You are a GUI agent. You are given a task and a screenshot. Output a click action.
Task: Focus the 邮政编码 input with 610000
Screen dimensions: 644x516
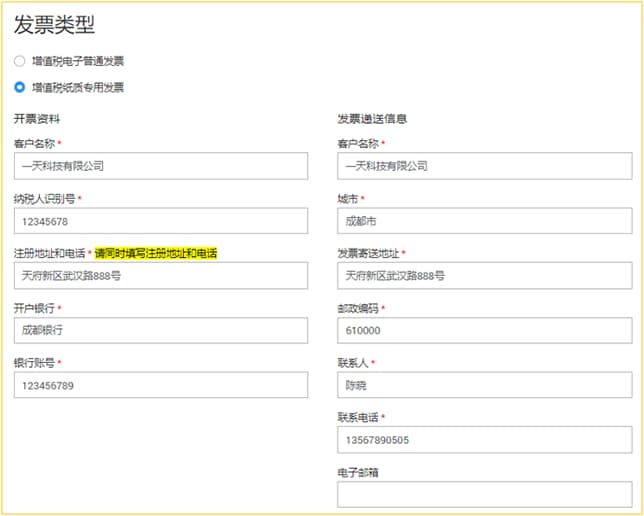pyautogui.click(x=484, y=330)
